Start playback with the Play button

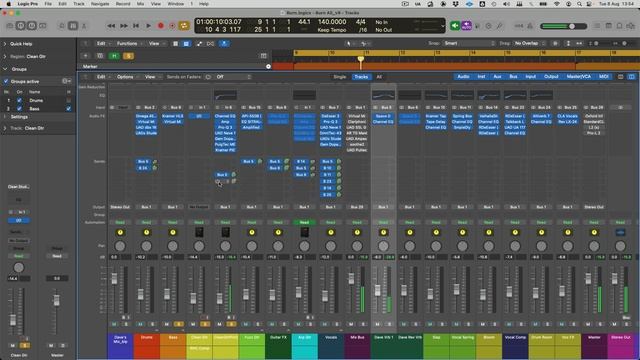(149, 26)
